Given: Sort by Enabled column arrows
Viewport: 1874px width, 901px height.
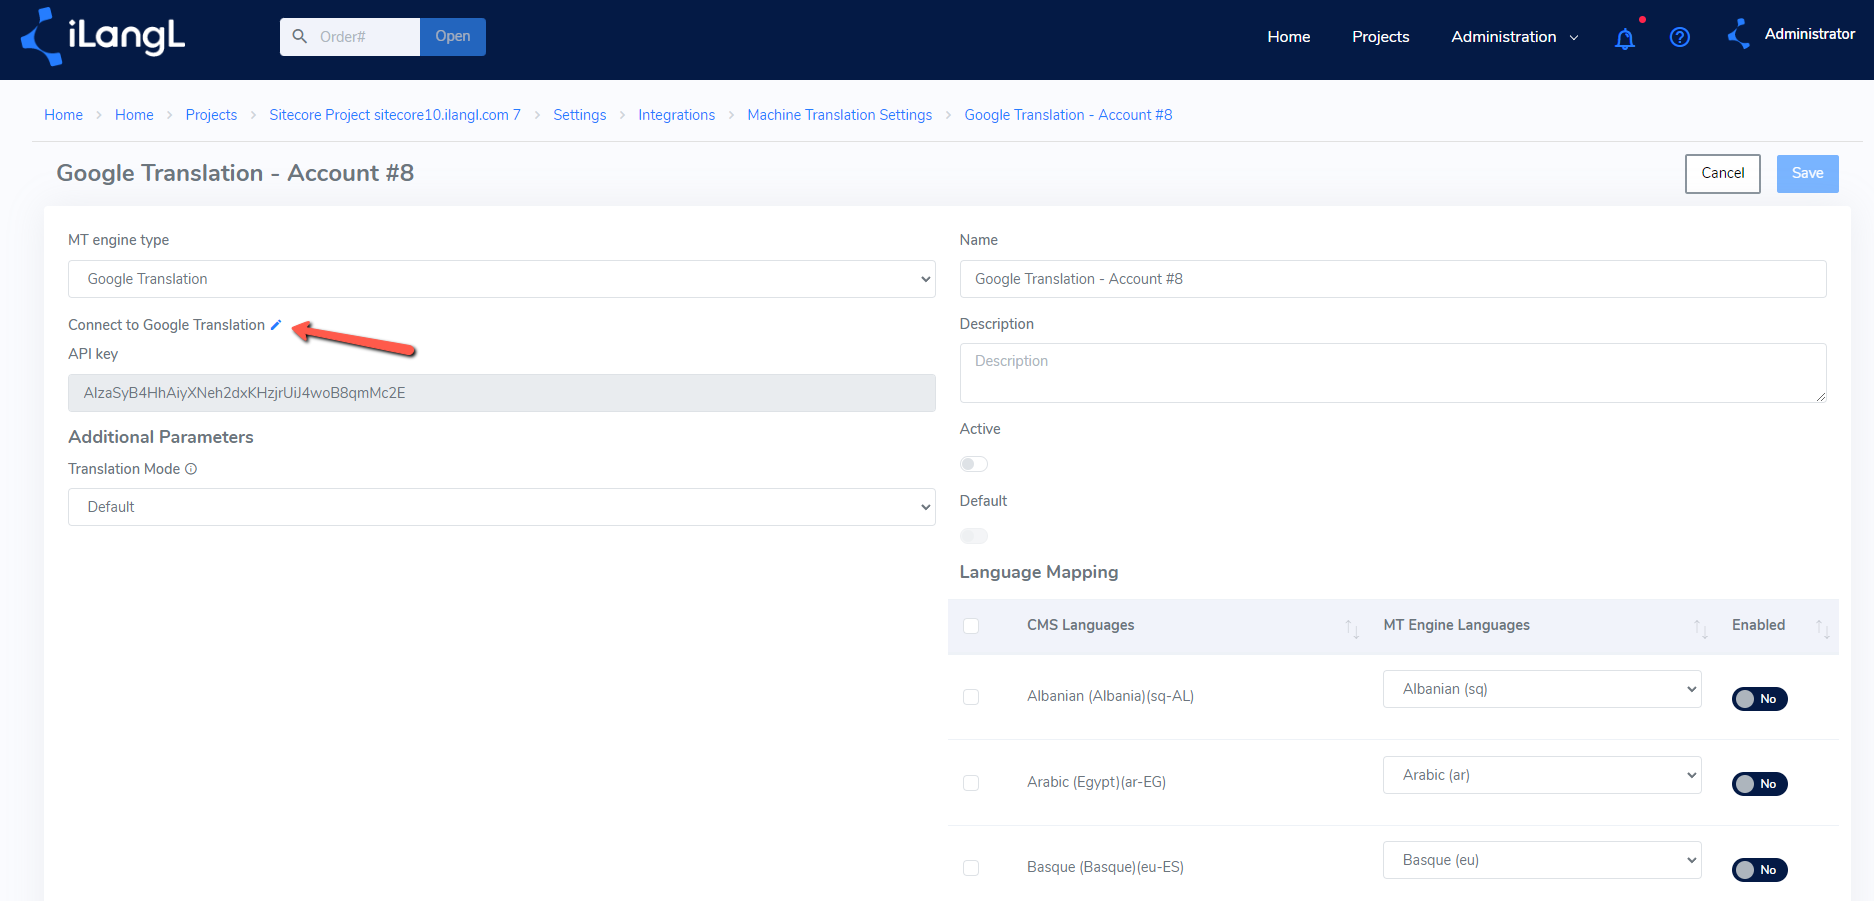Looking at the screenshot, I should (x=1822, y=628).
